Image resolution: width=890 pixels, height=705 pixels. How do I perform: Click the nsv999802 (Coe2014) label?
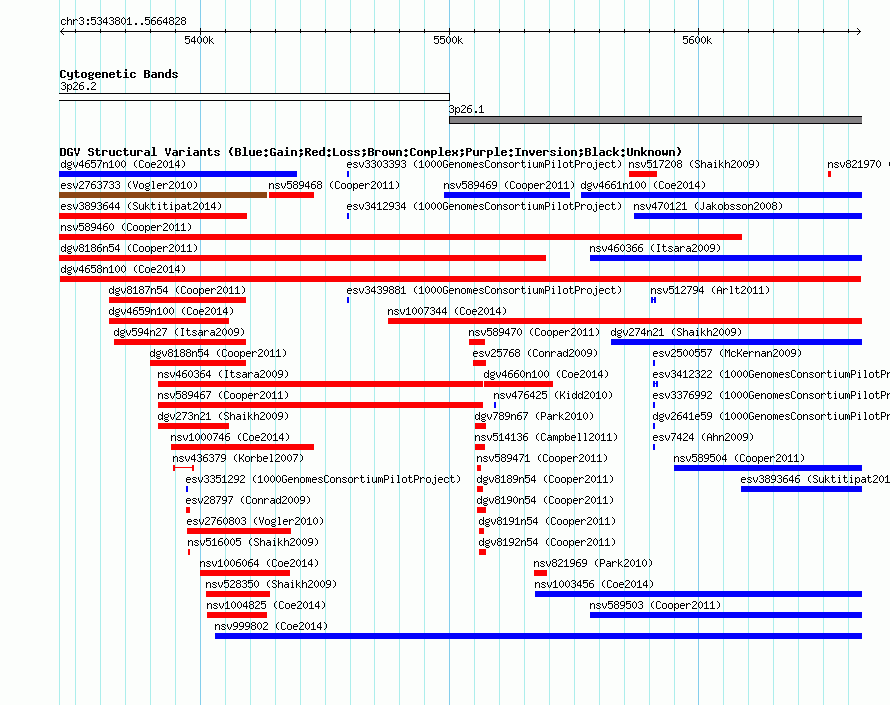coord(271,627)
